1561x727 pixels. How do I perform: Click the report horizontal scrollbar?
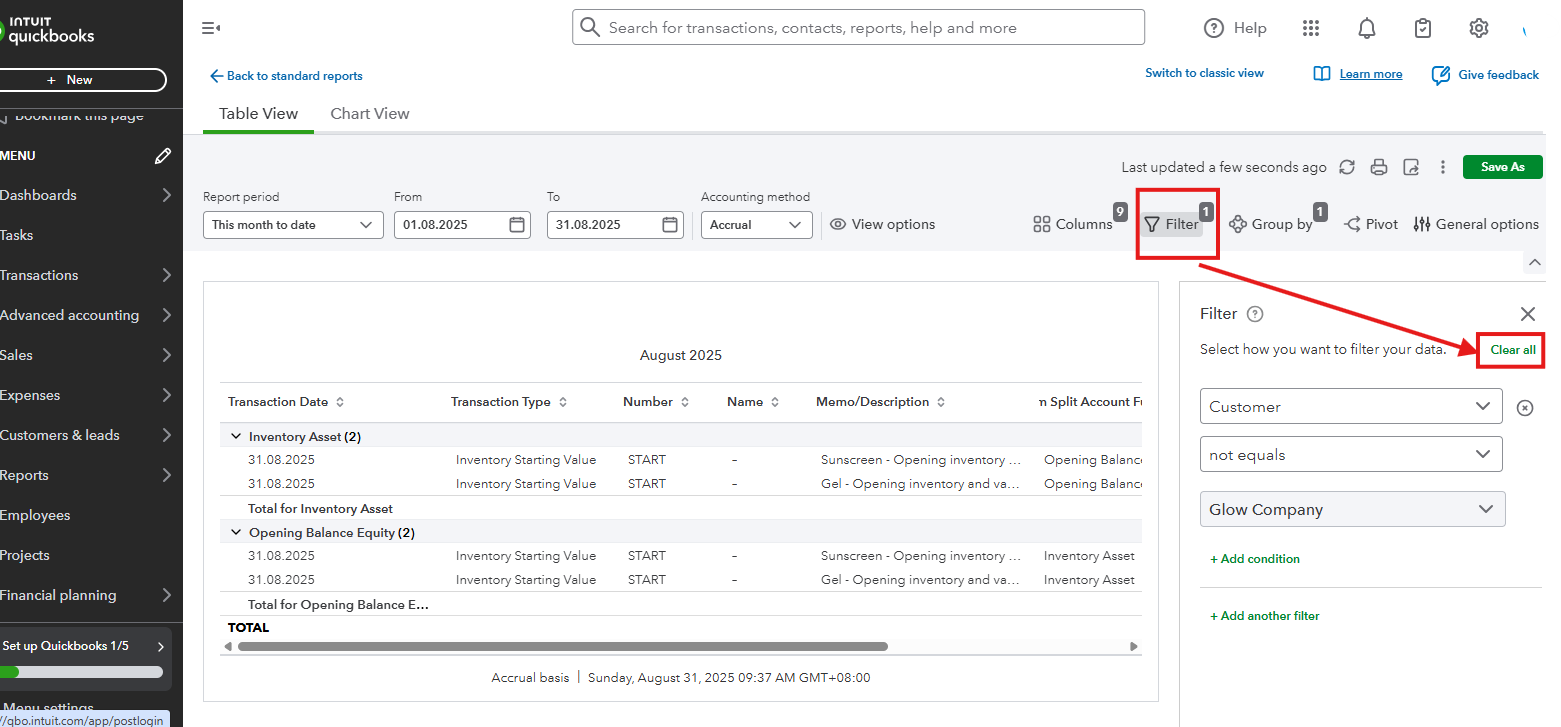(x=563, y=647)
